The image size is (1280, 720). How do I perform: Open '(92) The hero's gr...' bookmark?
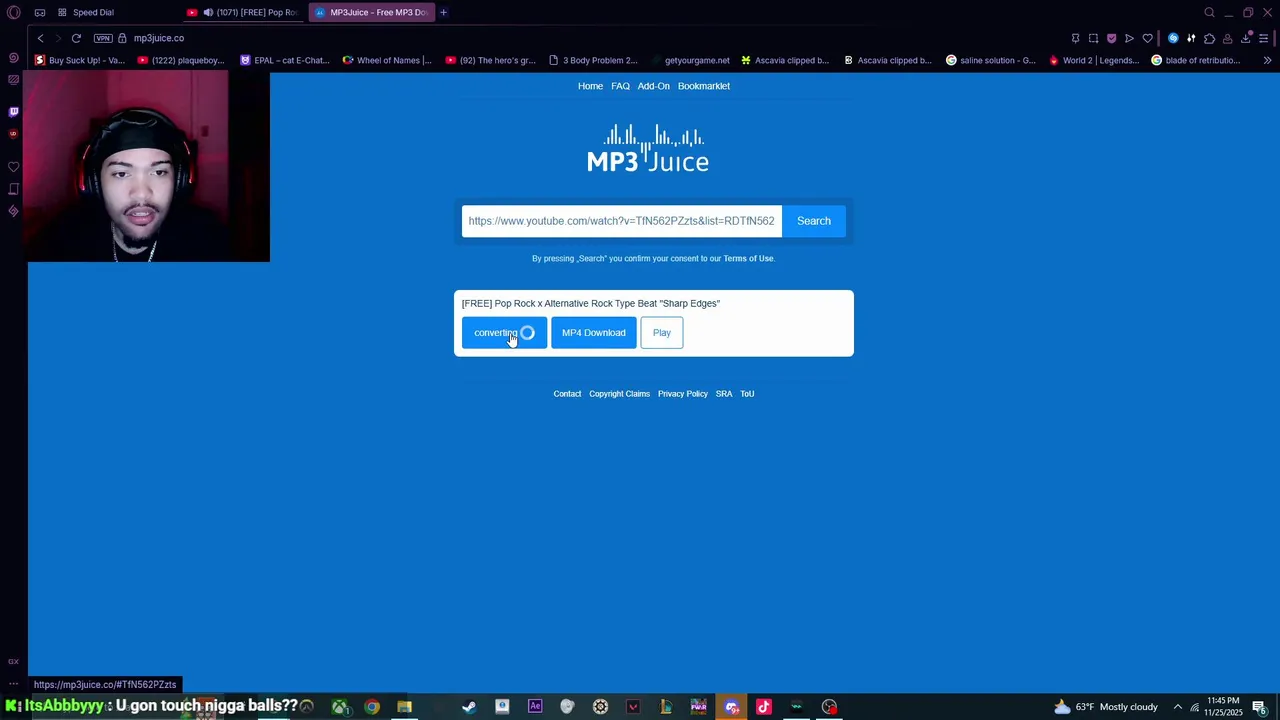point(491,60)
